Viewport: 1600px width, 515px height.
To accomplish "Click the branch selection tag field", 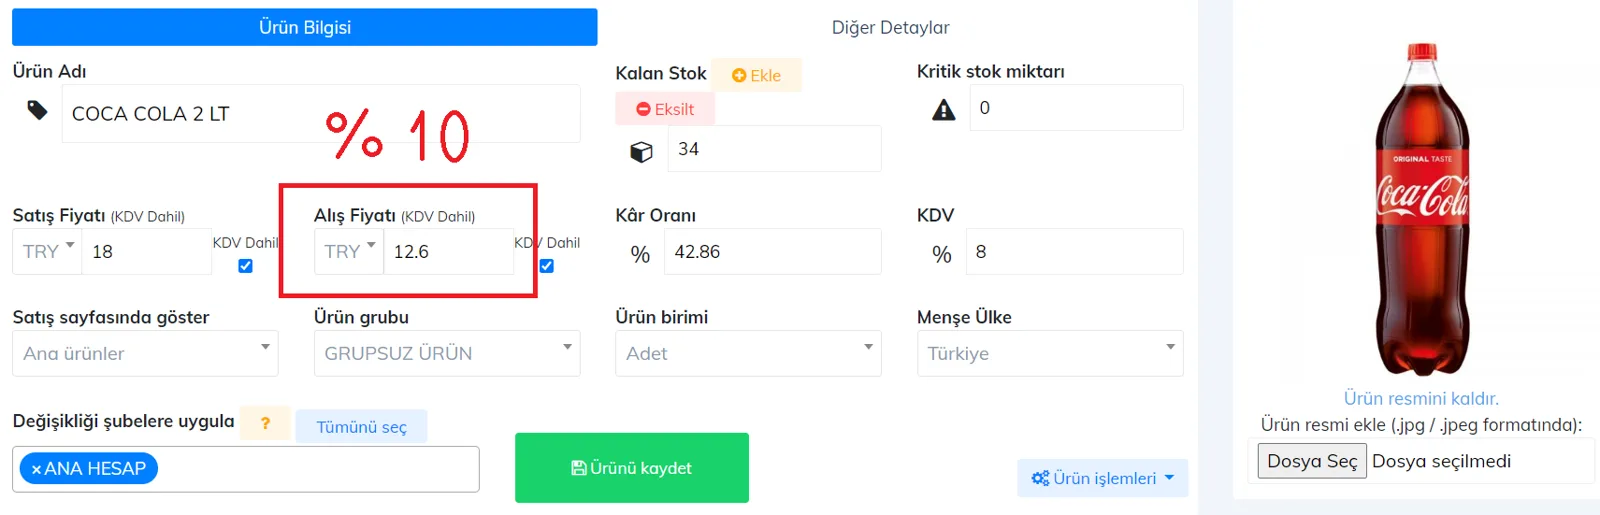I will (246, 469).
